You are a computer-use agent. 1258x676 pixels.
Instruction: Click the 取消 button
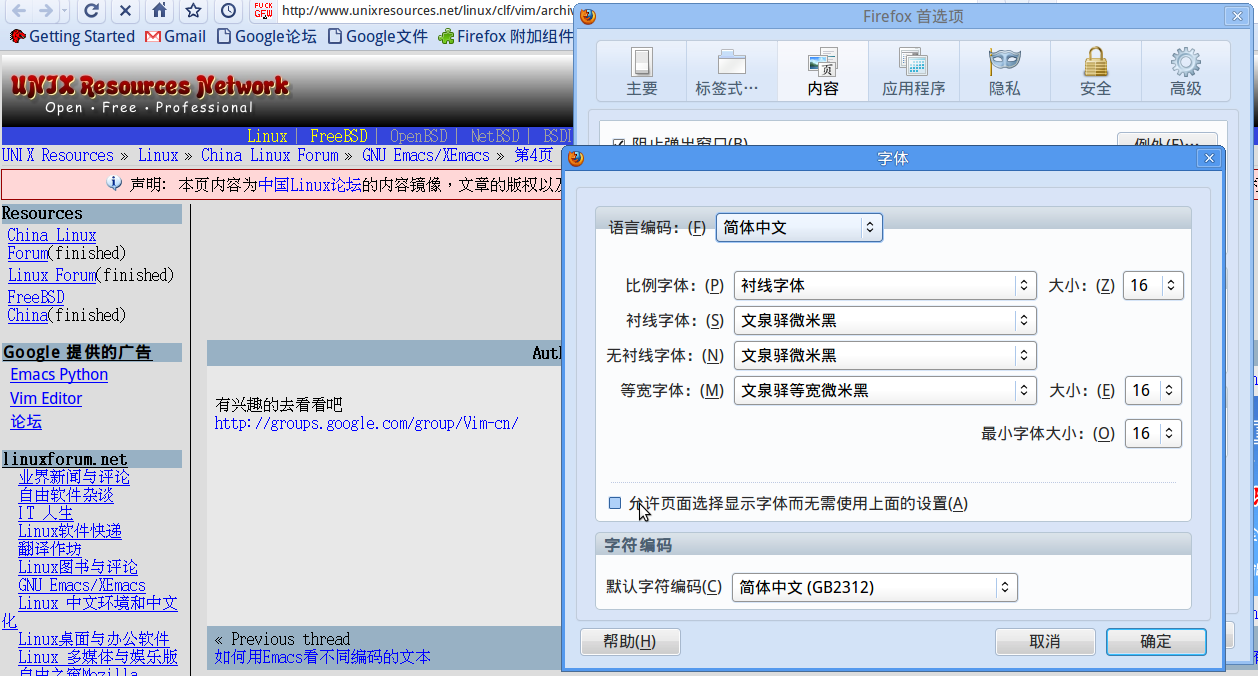[1045, 642]
